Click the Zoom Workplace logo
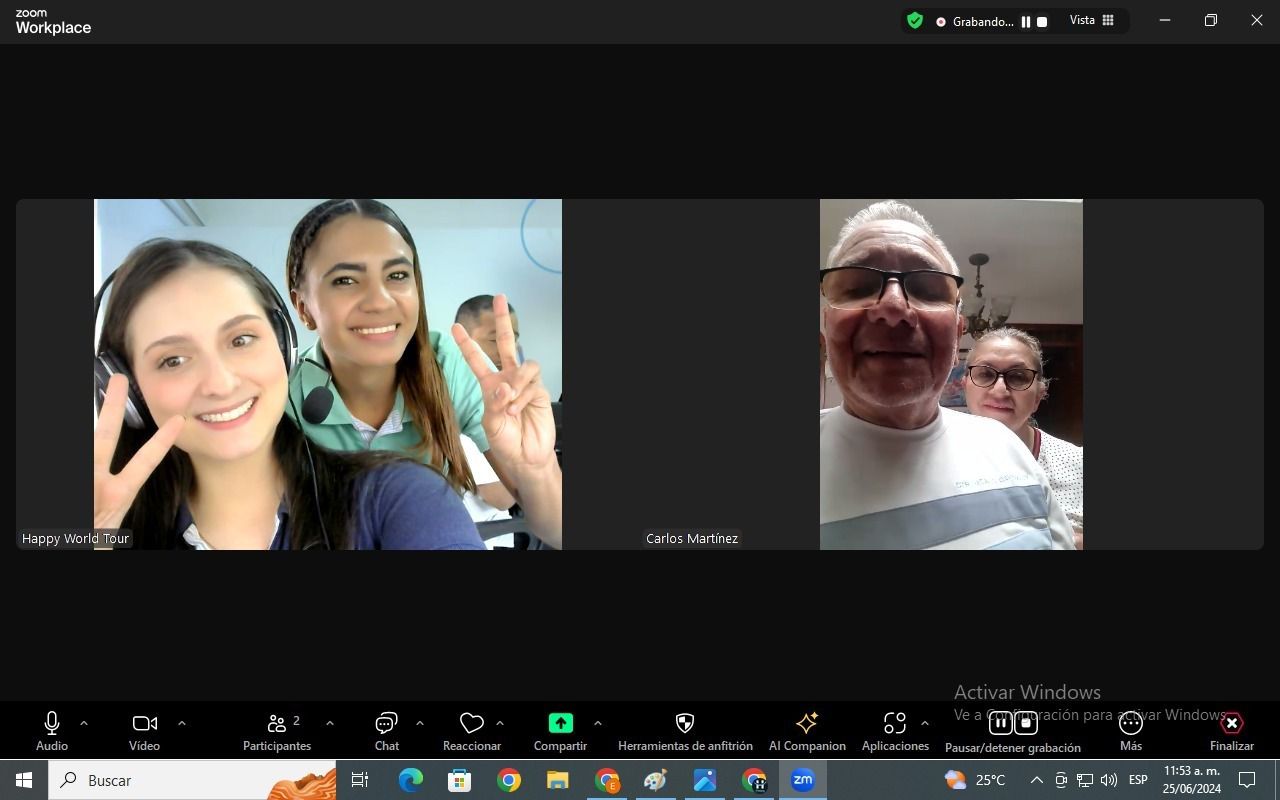Image resolution: width=1280 pixels, height=800 pixels. [53, 22]
